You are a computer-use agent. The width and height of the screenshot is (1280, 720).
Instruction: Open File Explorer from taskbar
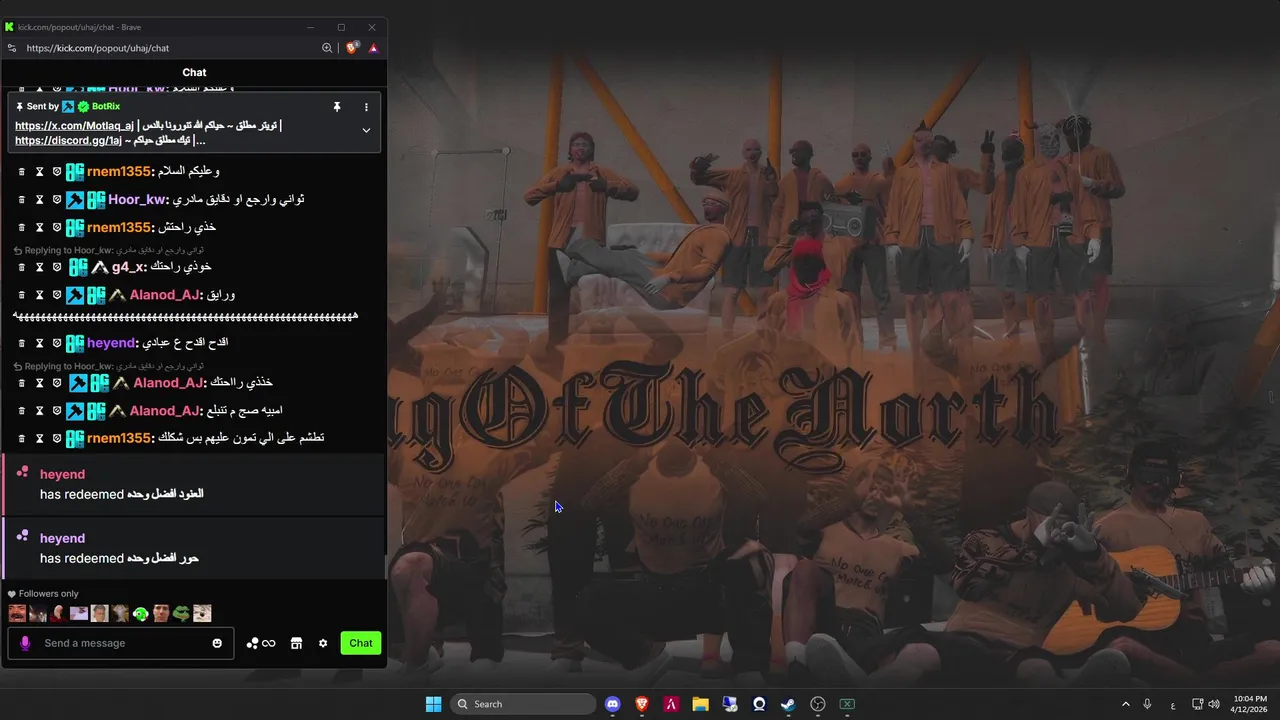pos(700,704)
